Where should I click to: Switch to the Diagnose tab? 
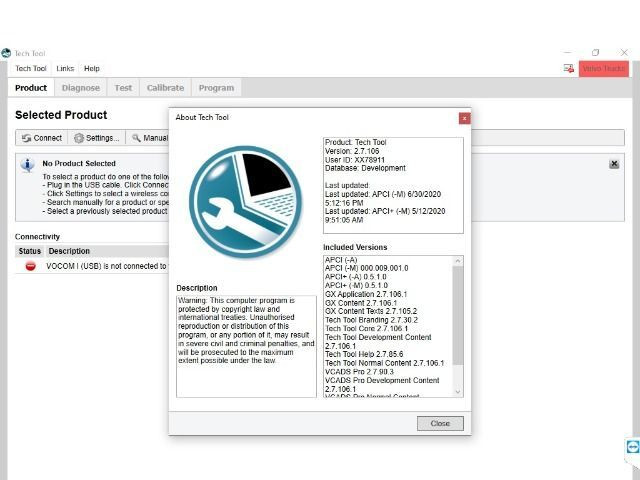tap(81, 88)
